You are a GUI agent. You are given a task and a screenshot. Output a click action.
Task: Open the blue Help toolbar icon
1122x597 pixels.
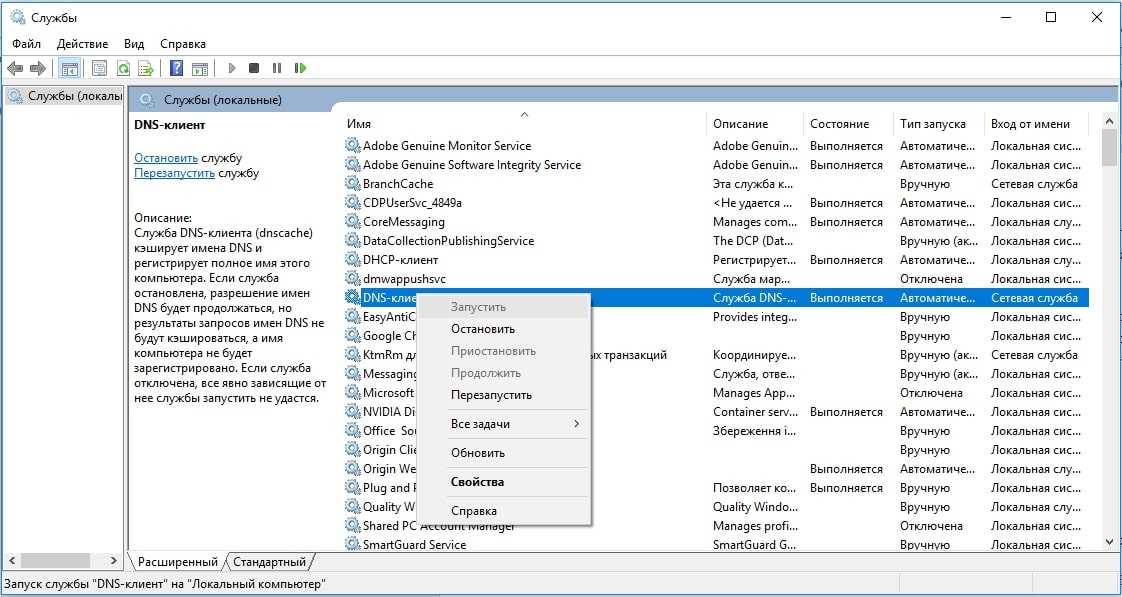(176, 68)
